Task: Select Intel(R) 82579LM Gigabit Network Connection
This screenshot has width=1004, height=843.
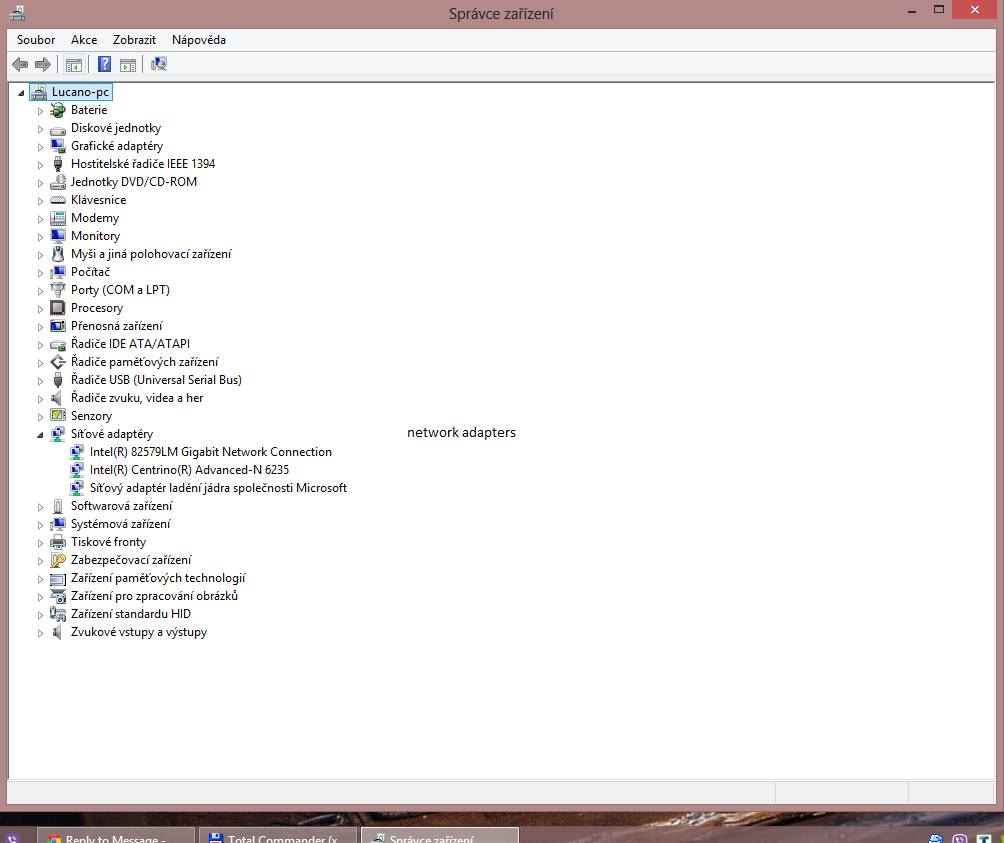Action: point(211,452)
